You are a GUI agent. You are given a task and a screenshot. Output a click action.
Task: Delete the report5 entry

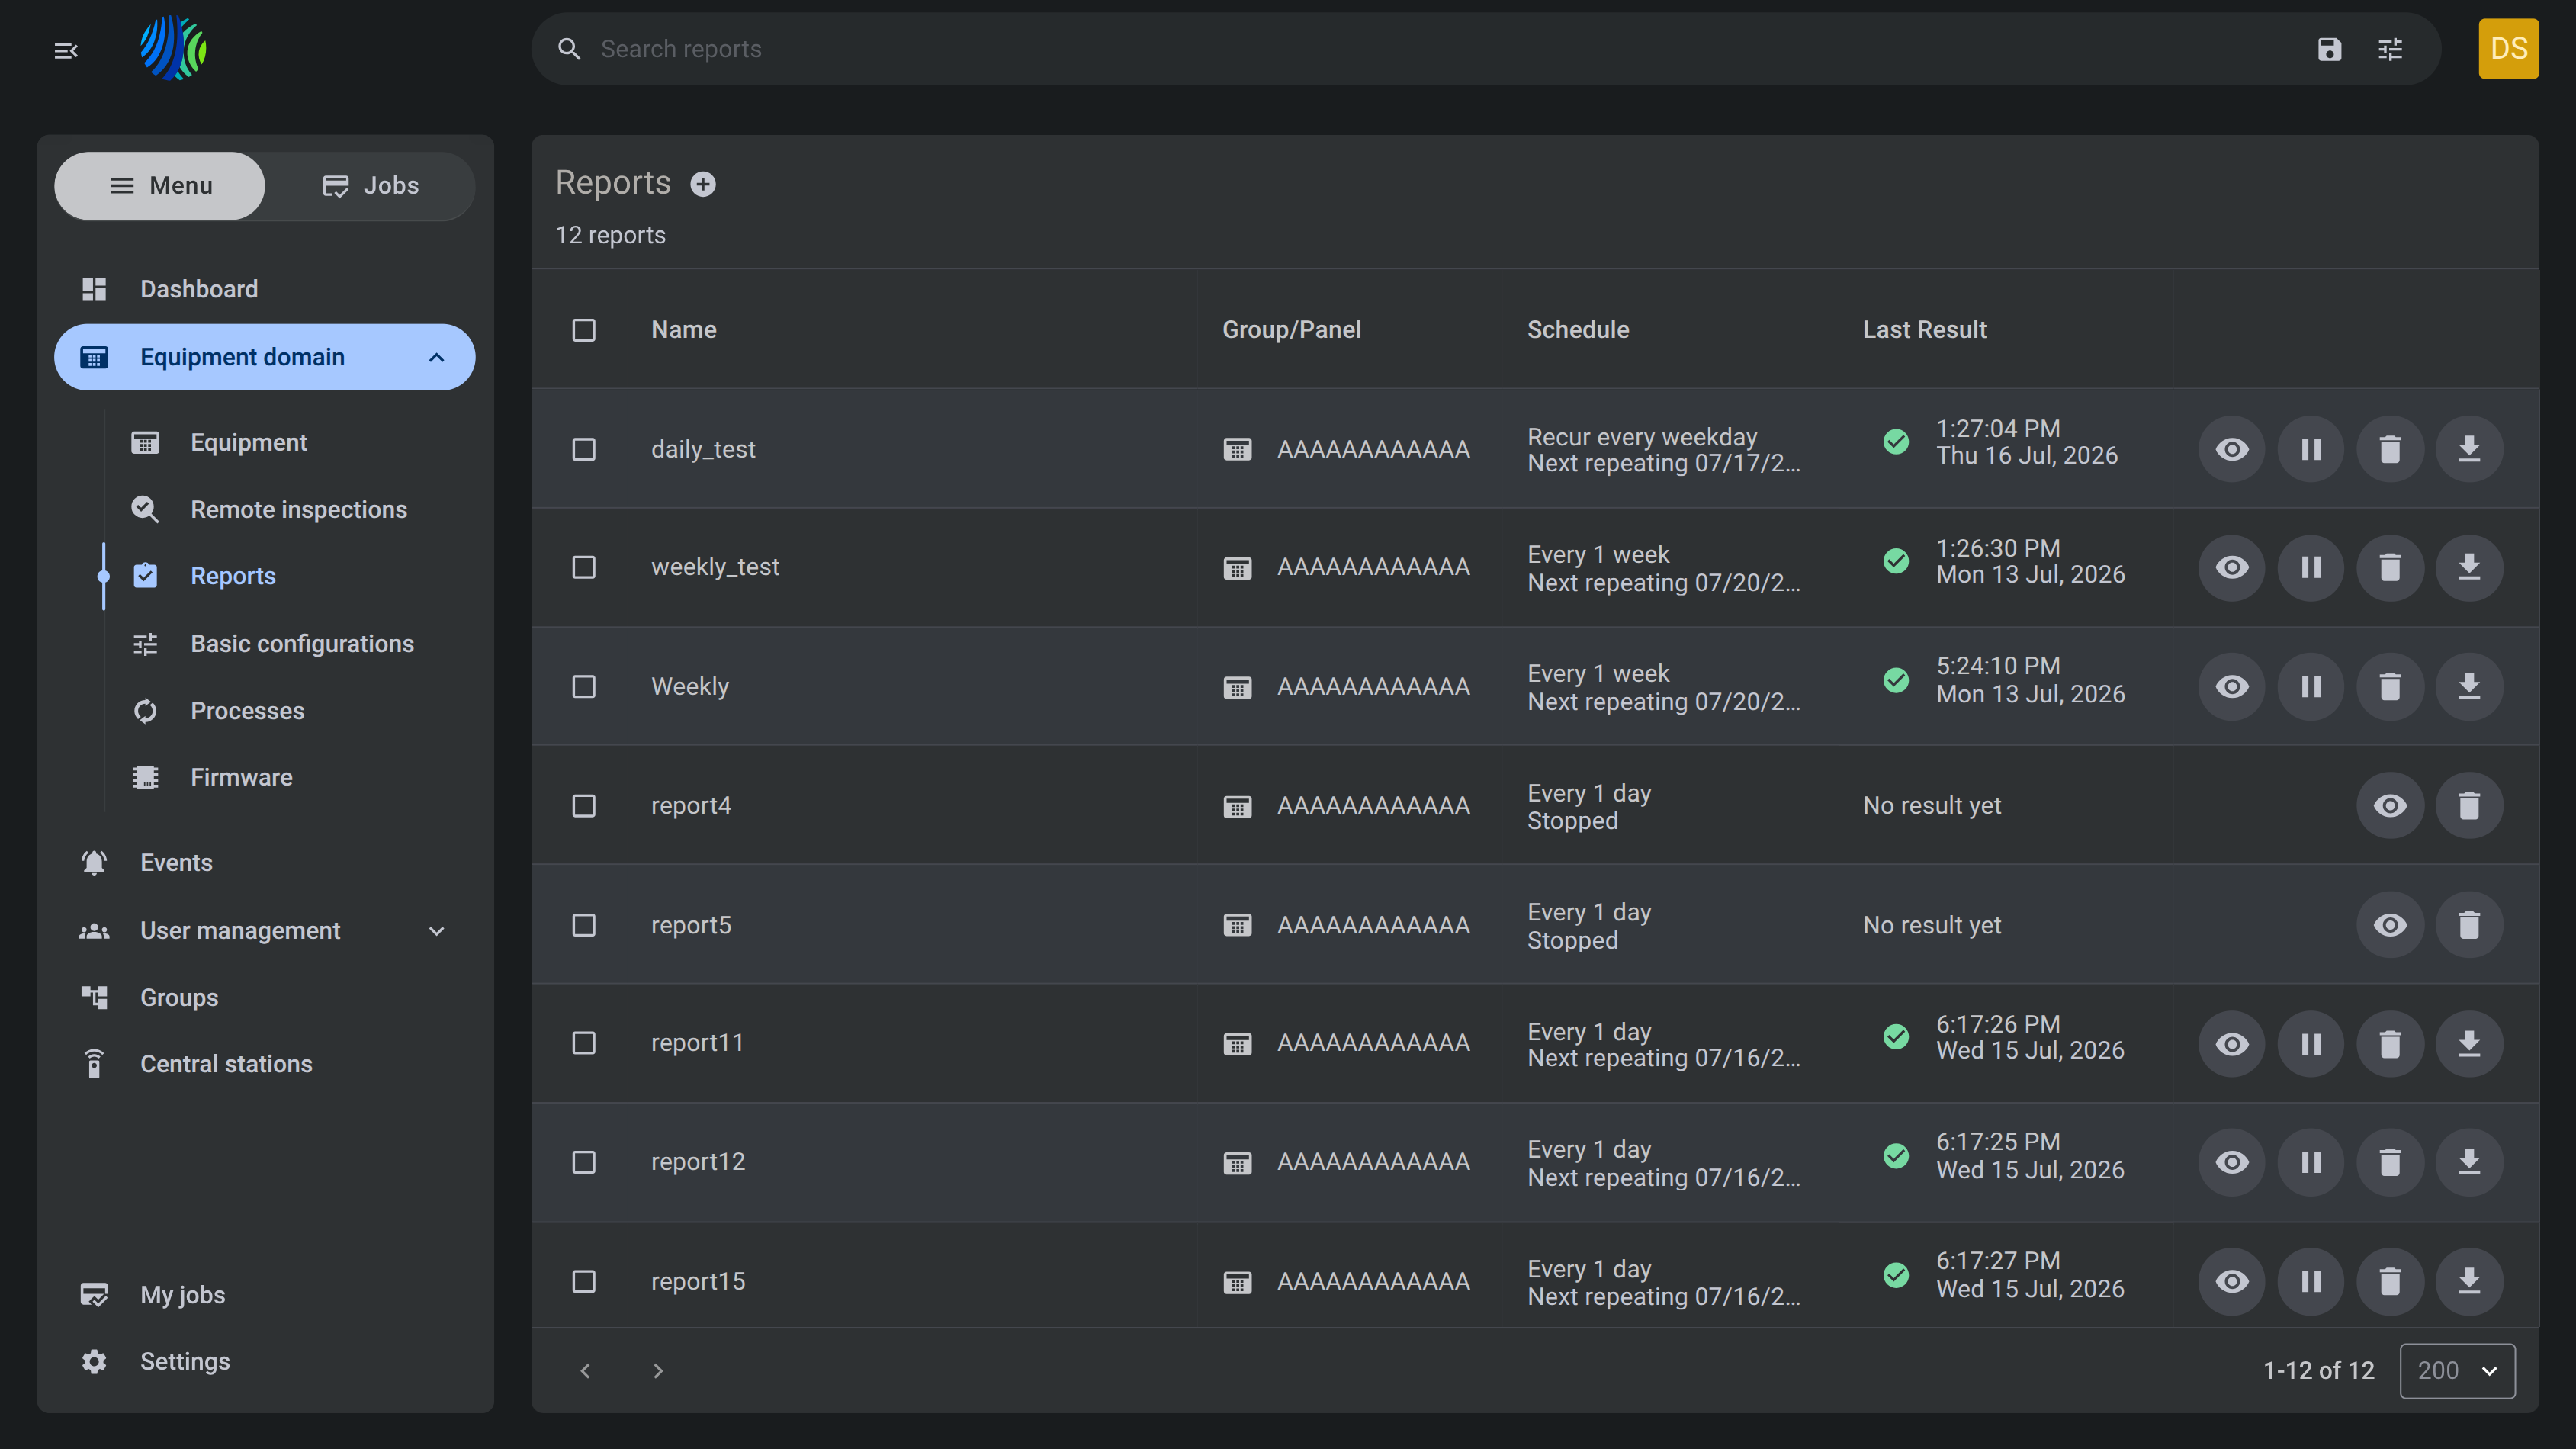tap(2469, 924)
